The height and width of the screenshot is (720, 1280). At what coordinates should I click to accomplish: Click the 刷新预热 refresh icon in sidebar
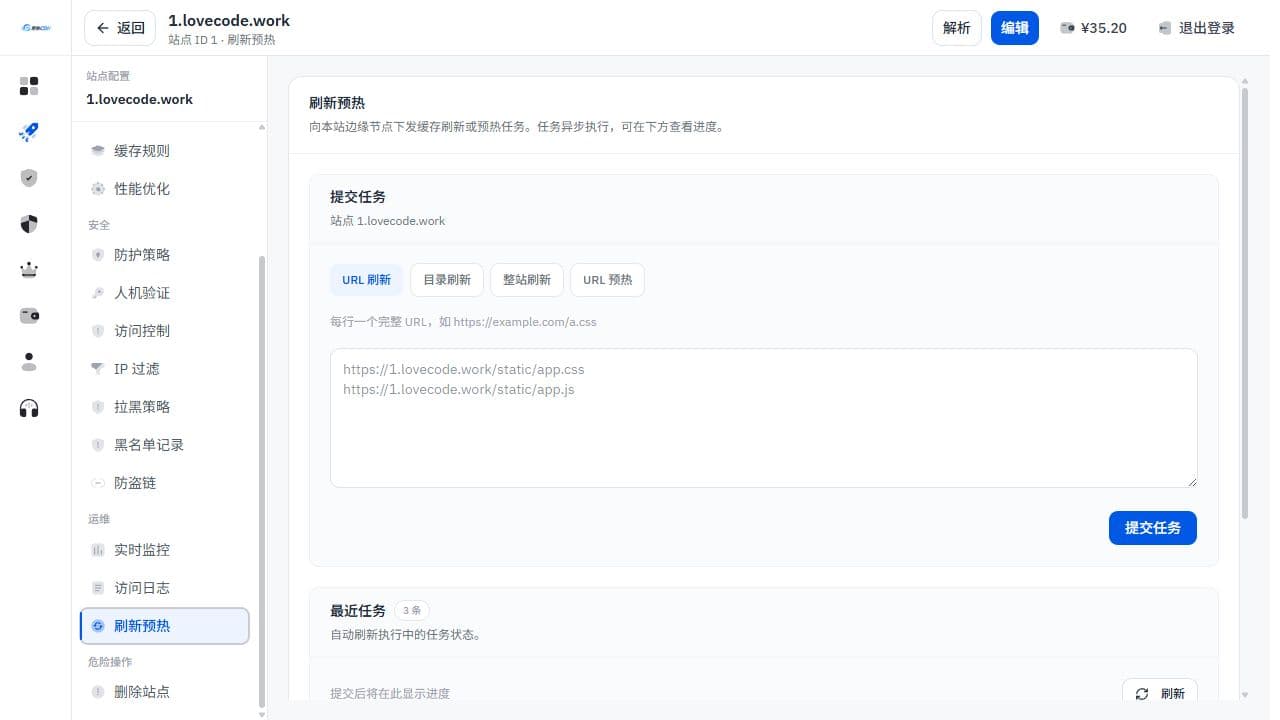[98, 626]
